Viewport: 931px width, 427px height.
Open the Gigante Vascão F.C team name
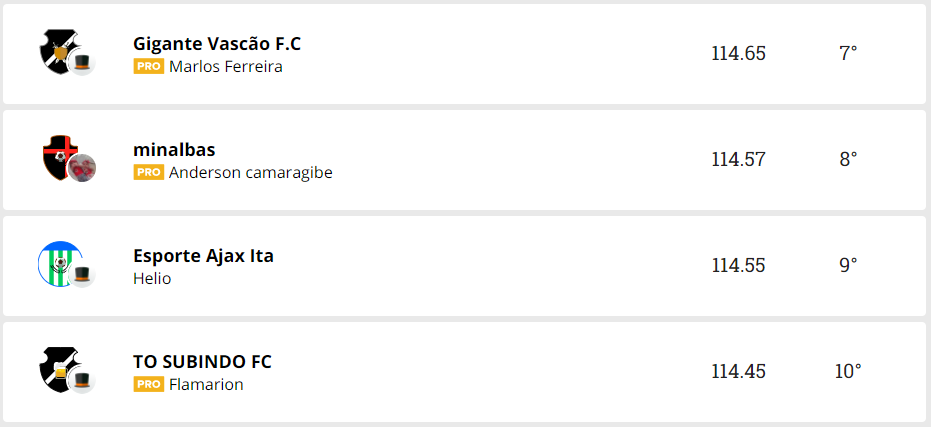(x=217, y=44)
